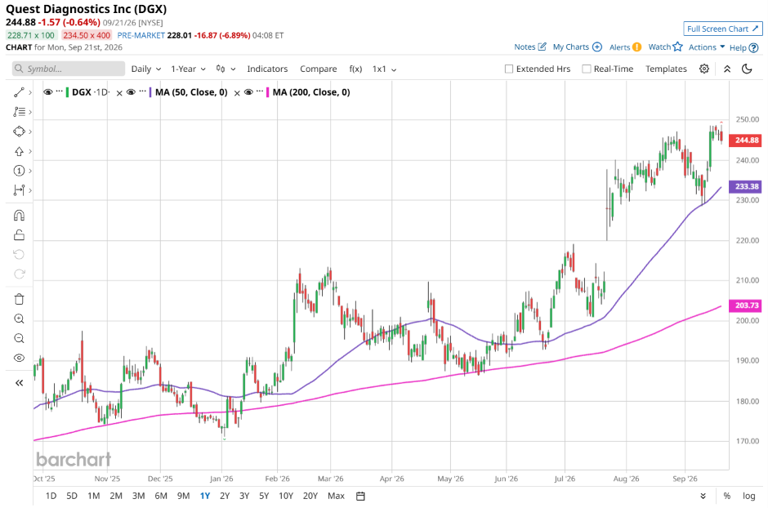Toggle log scale button
The height and width of the screenshot is (508, 768).
click(x=748, y=496)
